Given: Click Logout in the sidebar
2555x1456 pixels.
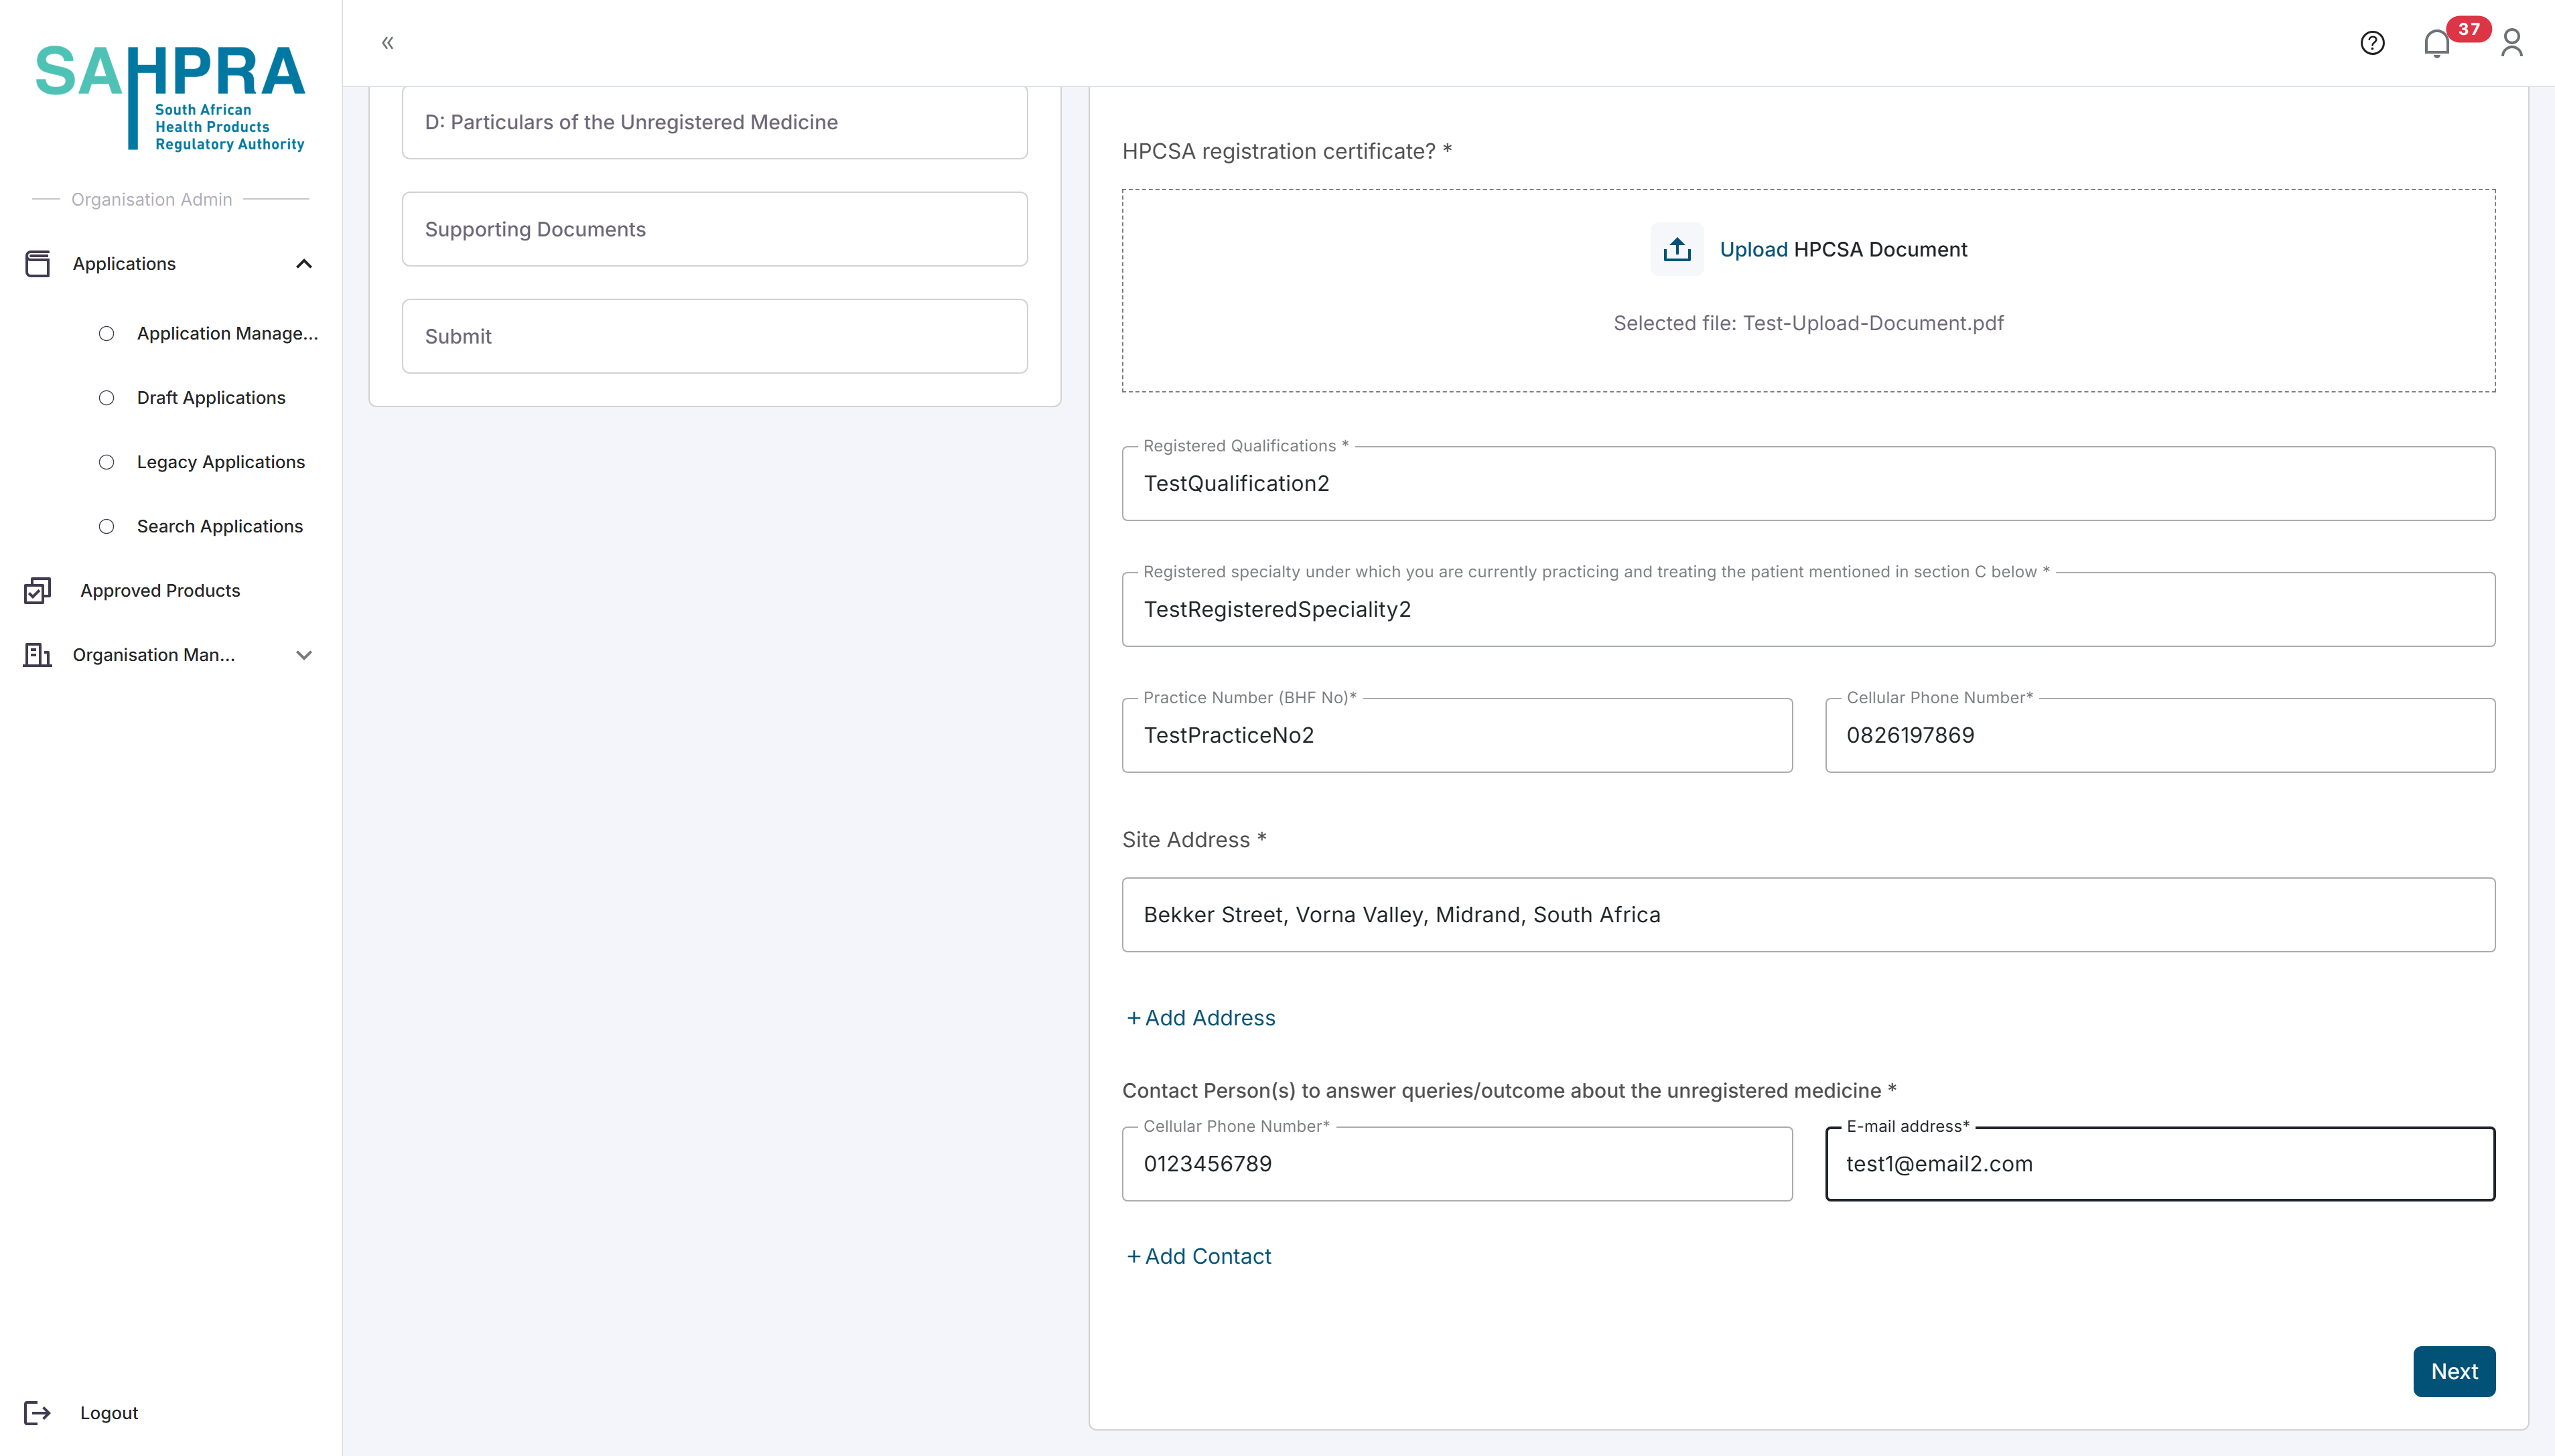Looking at the screenshot, I should [x=109, y=1413].
